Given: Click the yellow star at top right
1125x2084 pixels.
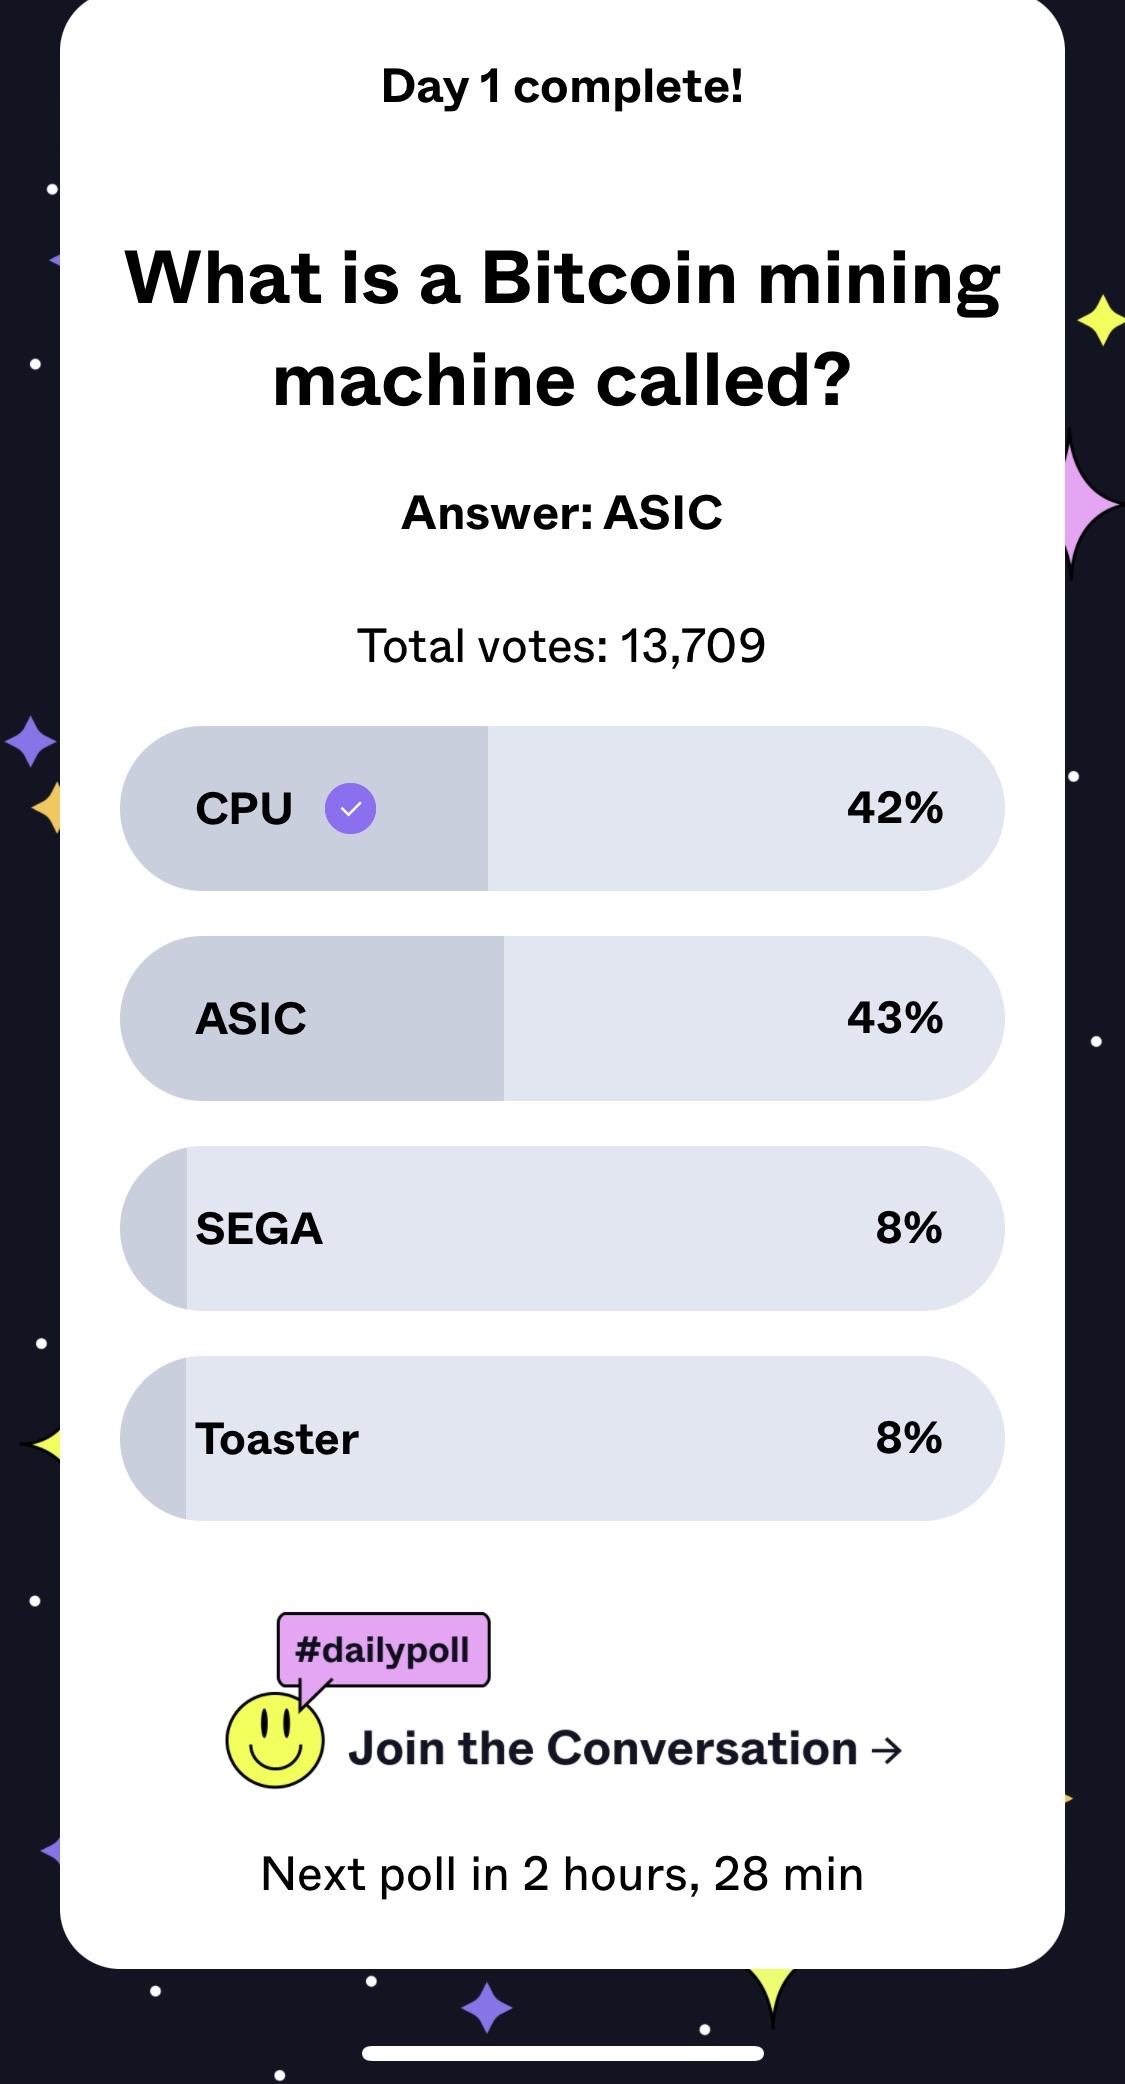Looking at the screenshot, I should coord(1101,320).
